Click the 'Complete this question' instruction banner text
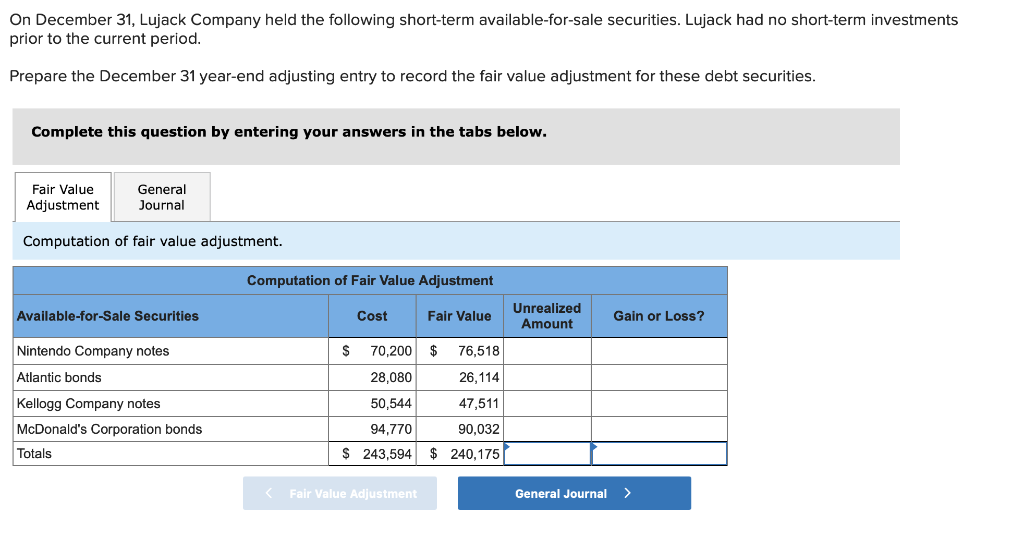1024x538 pixels. [x=289, y=132]
